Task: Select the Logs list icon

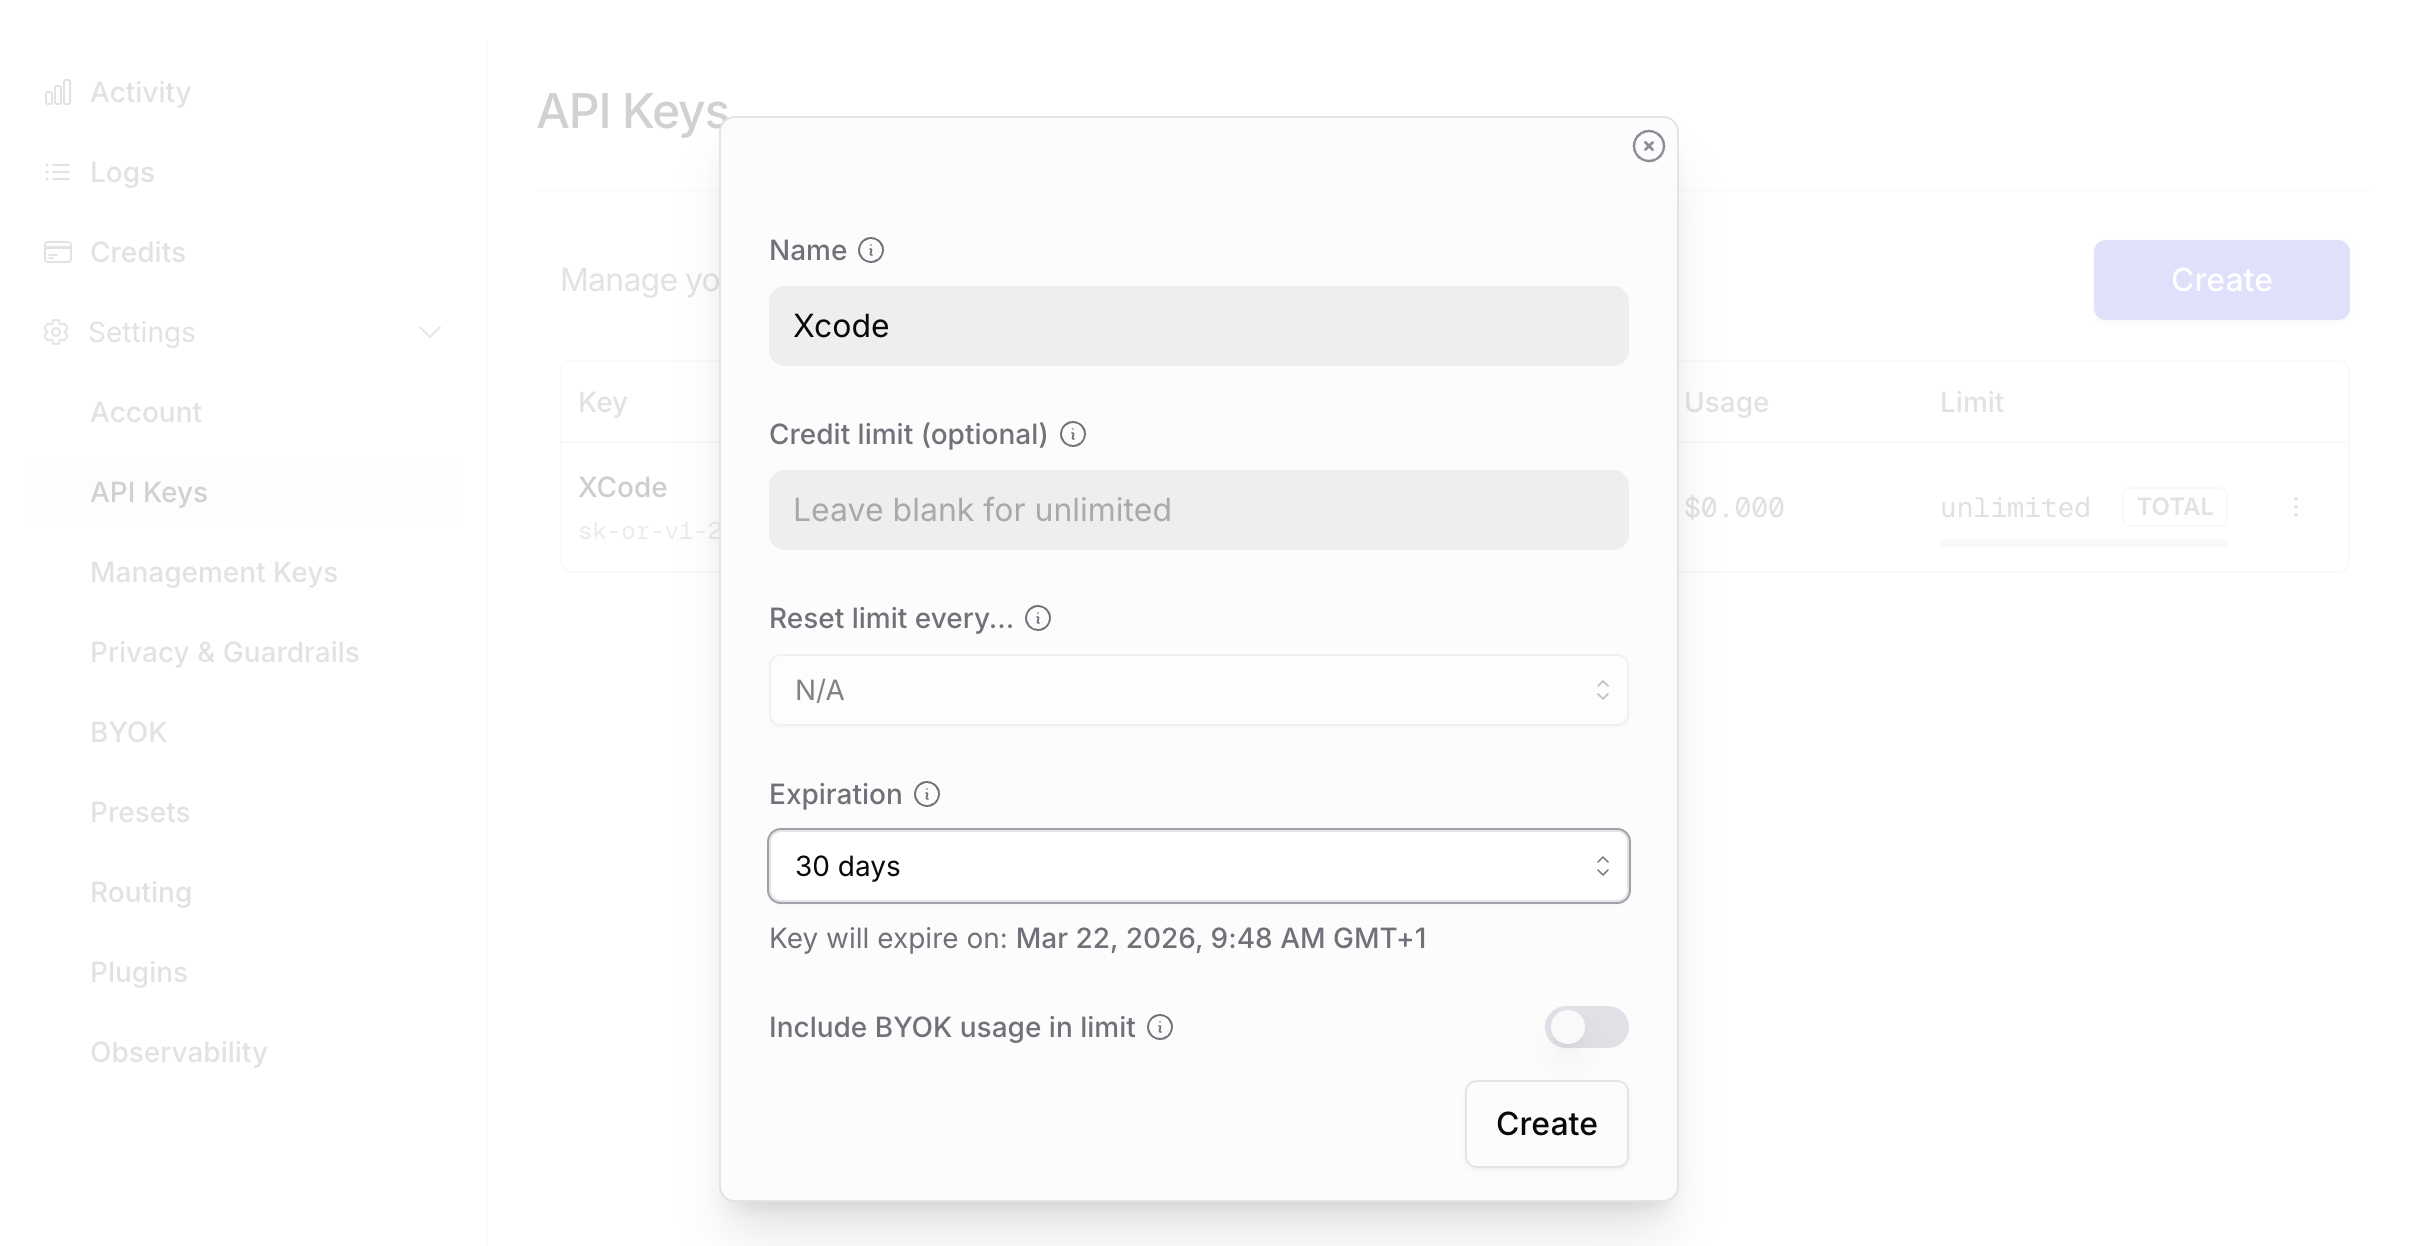Action: [58, 171]
